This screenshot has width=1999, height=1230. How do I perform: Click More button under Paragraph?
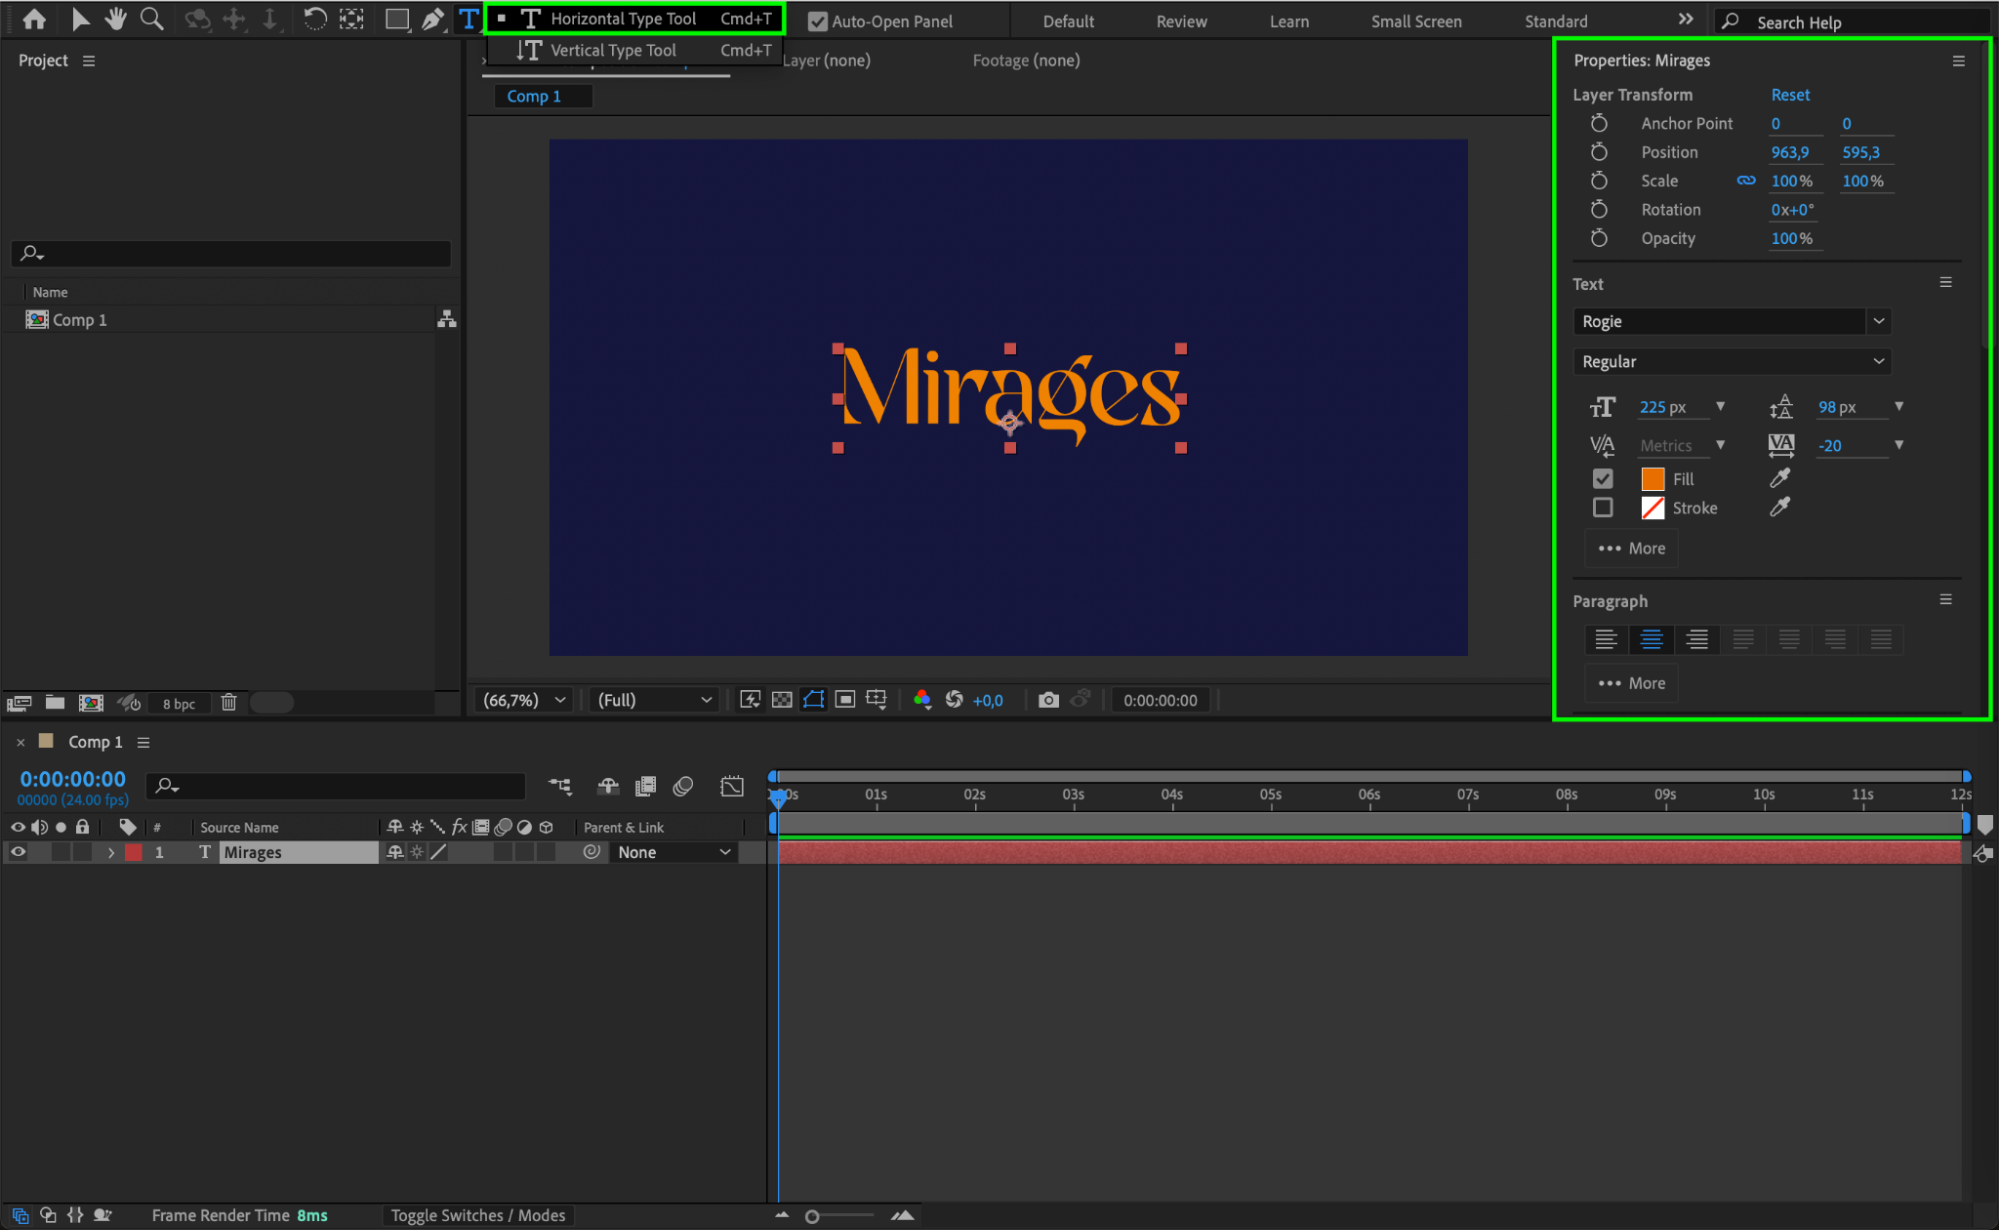pos(1632,683)
